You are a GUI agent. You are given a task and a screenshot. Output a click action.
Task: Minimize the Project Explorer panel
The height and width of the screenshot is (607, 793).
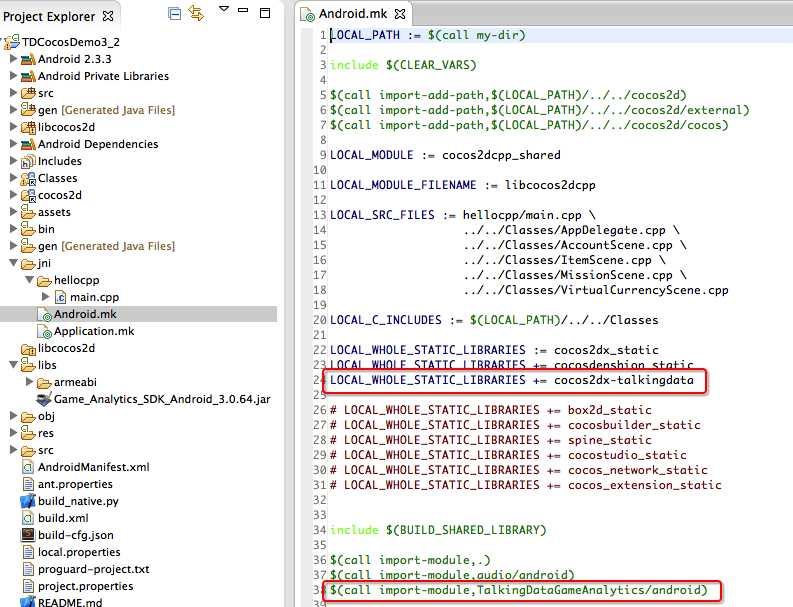[243, 10]
